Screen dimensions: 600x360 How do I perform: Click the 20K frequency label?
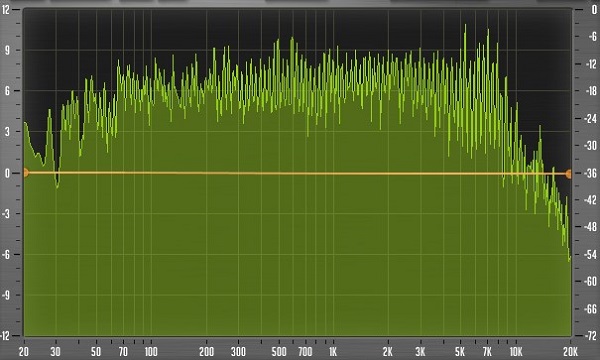[x=570, y=352]
